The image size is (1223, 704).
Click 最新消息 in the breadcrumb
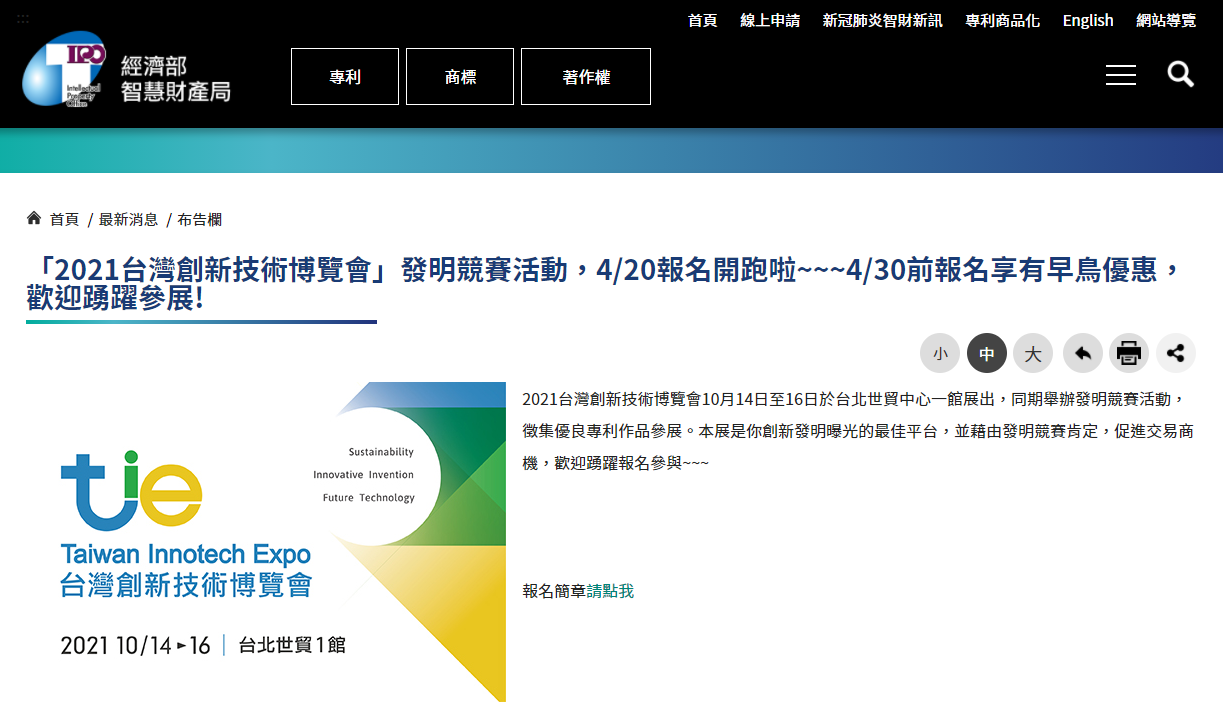click(128, 219)
